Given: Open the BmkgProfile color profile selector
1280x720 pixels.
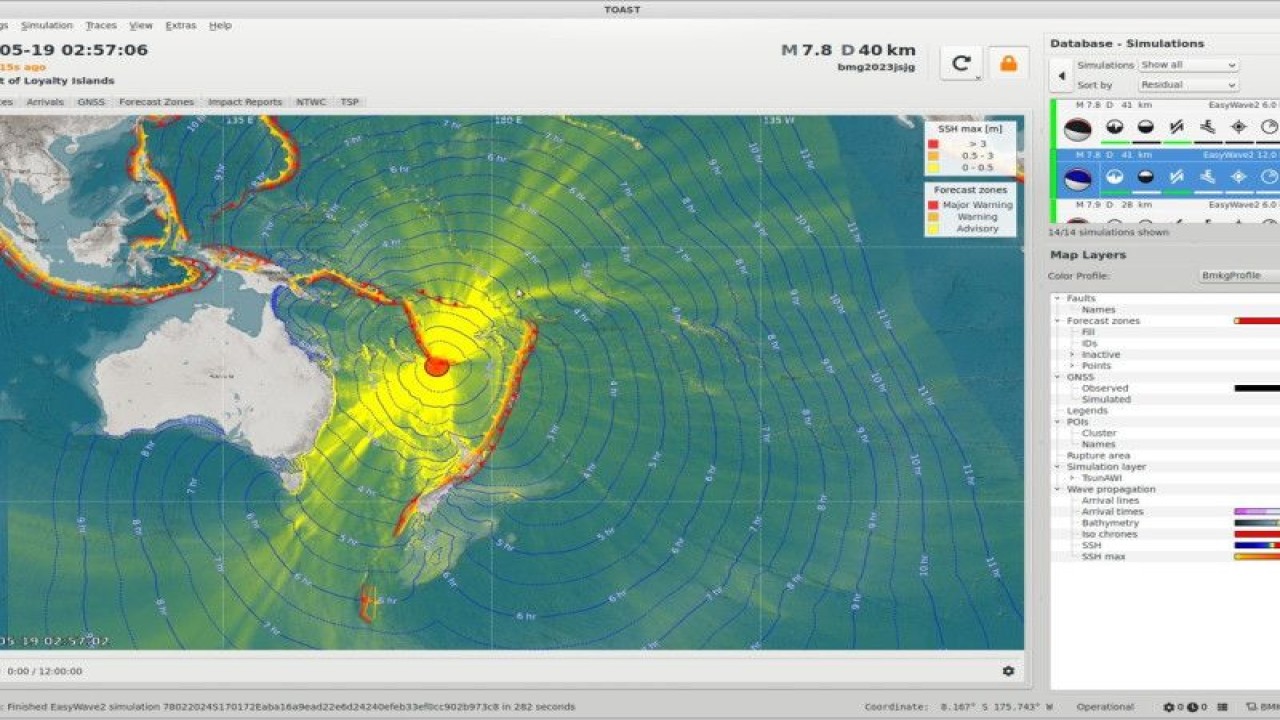Looking at the screenshot, I should (x=1239, y=275).
